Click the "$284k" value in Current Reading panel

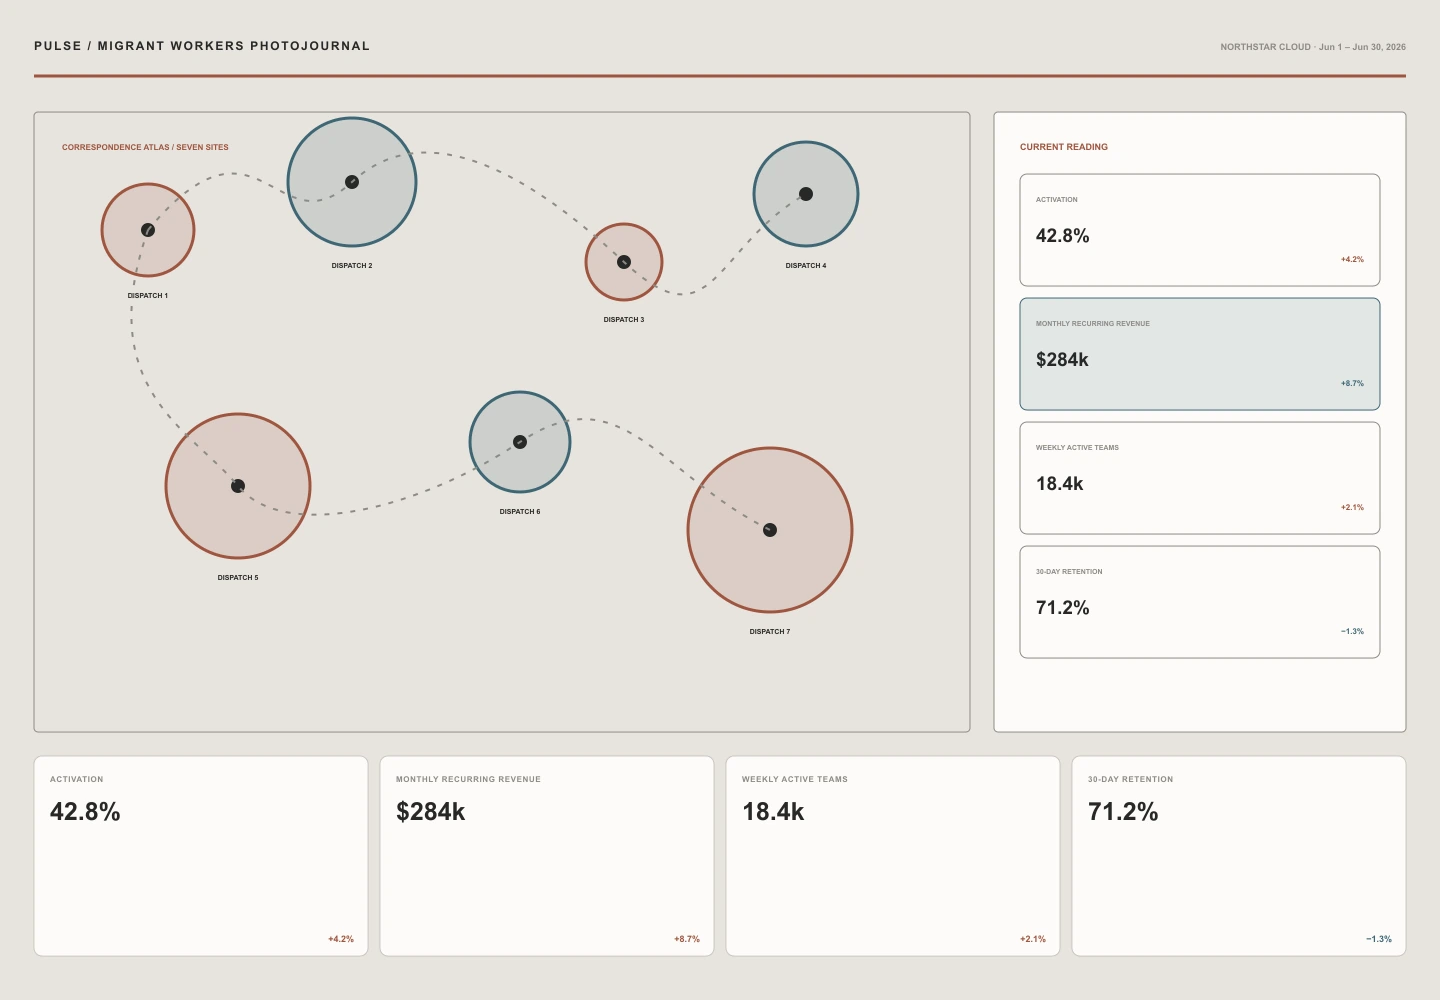1062,360
